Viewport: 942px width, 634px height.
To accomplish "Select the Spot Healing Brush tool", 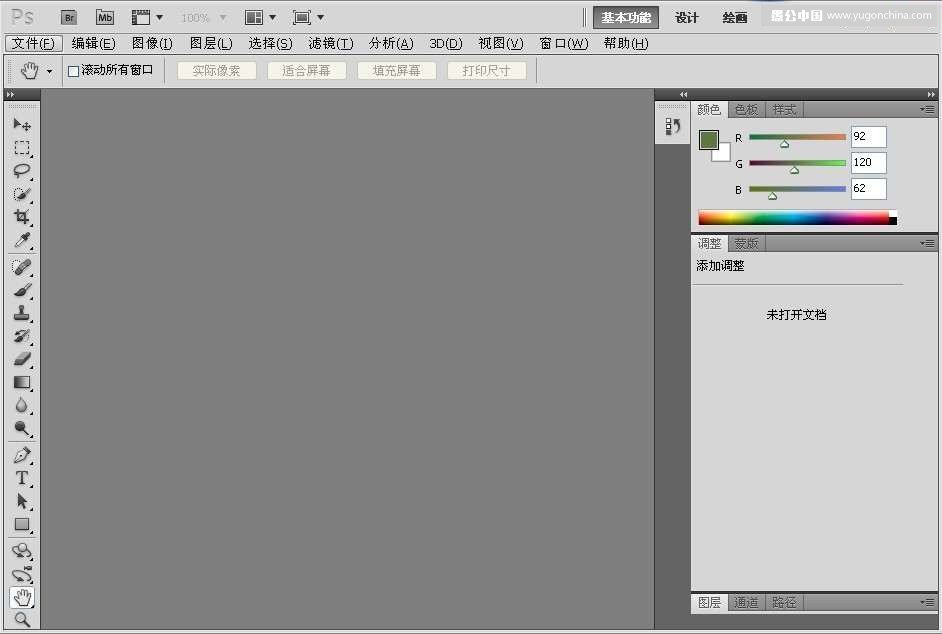I will click(x=22, y=267).
